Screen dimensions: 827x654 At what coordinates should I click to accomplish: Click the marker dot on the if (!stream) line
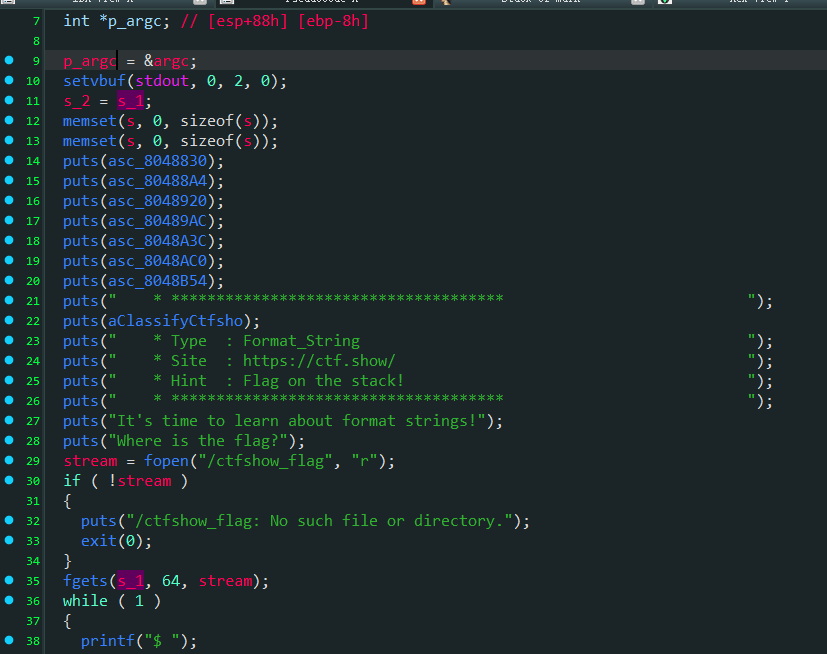[x=9, y=481]
